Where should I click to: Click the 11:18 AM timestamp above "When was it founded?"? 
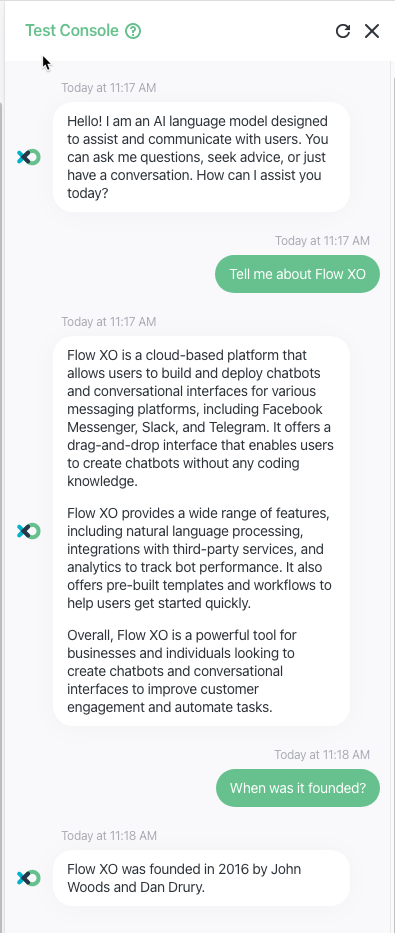click(x=322, y=754)
